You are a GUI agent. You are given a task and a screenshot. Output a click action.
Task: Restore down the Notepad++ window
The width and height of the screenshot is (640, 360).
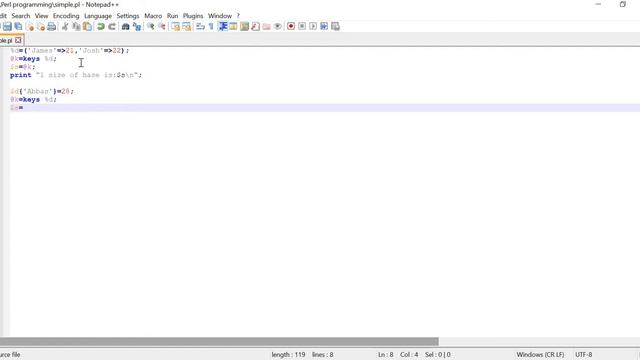[x=622, y=4]
